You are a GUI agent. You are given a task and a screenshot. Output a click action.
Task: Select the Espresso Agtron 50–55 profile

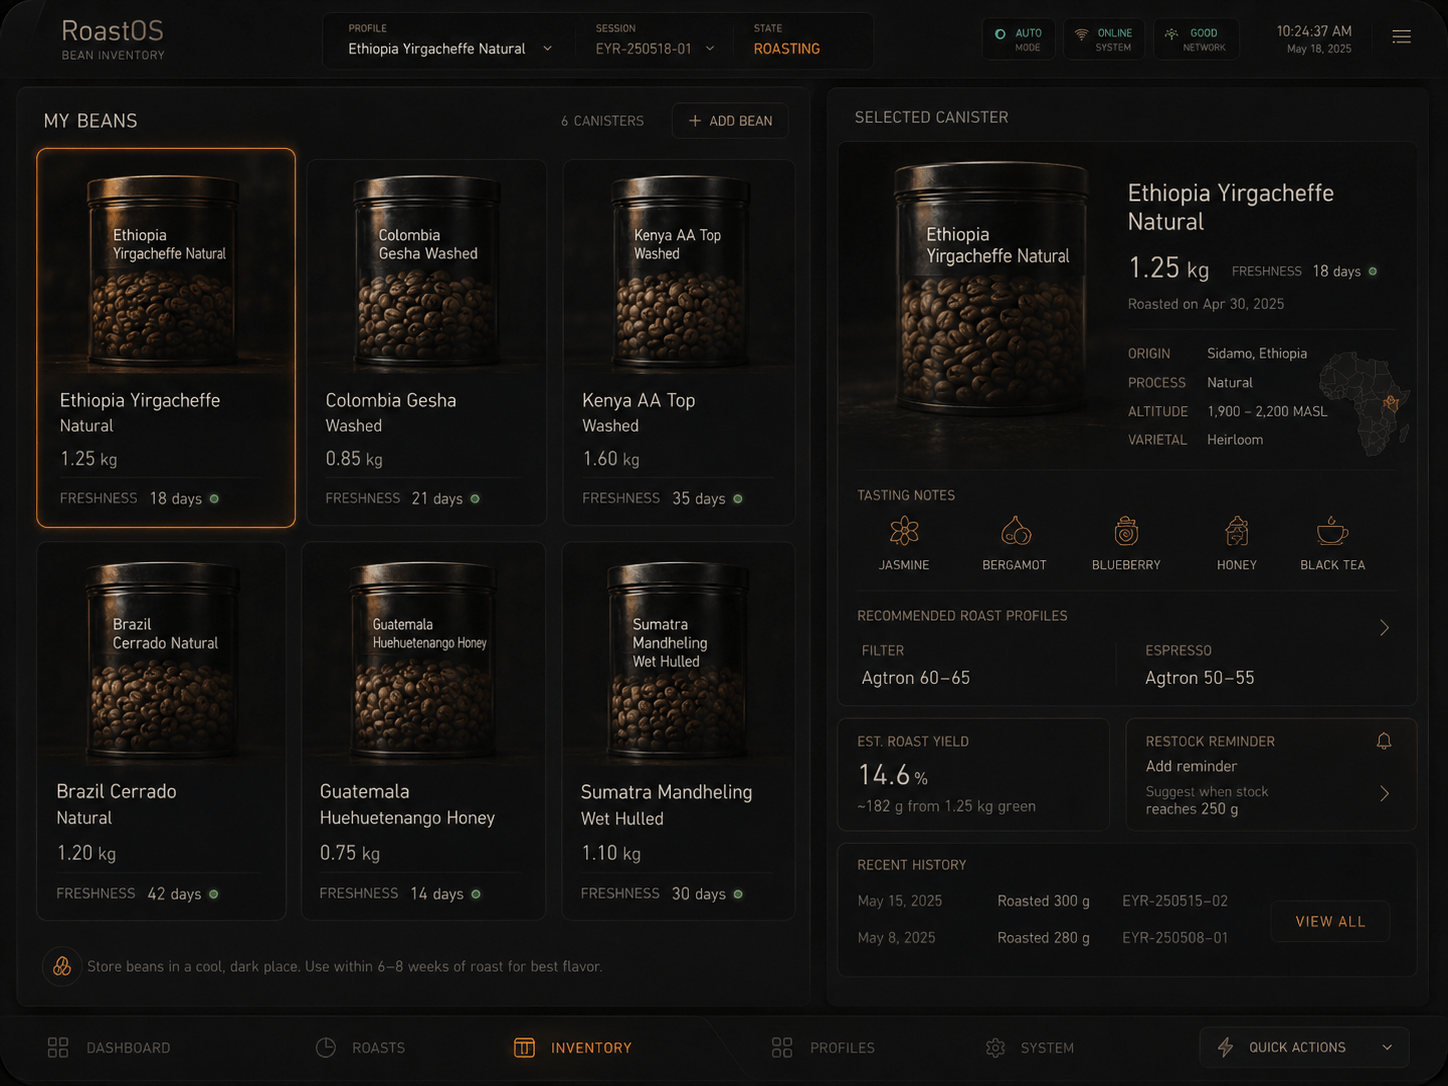(1199, 665)
